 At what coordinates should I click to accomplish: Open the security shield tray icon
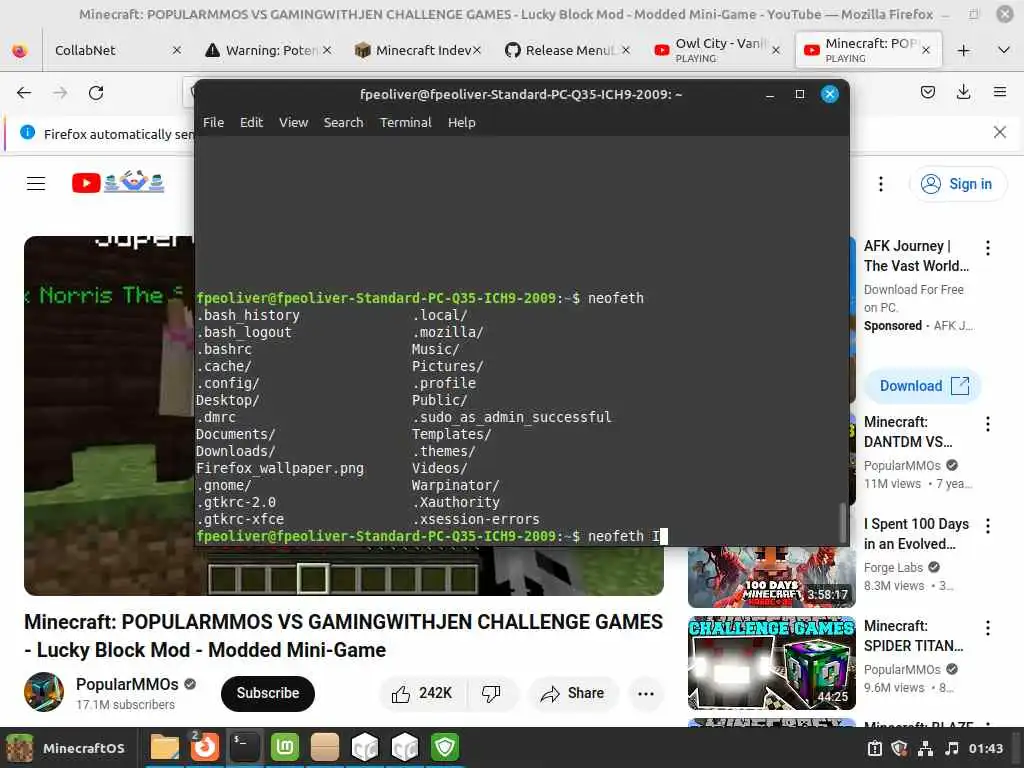tap(899, 748)
